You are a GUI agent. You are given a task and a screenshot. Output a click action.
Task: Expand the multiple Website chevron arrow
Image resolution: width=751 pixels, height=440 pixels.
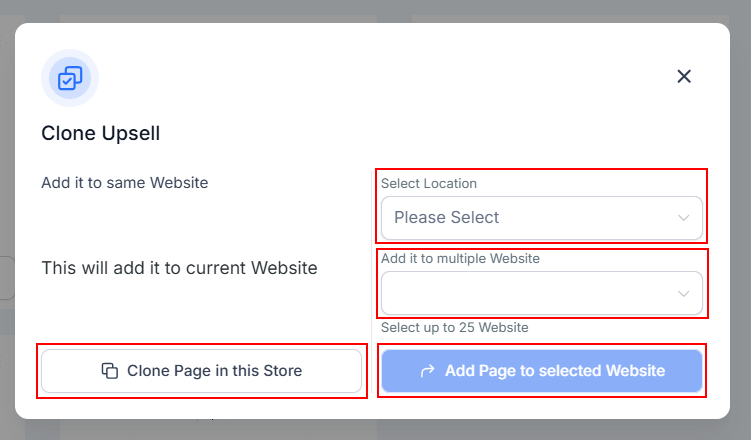point(684,293)
